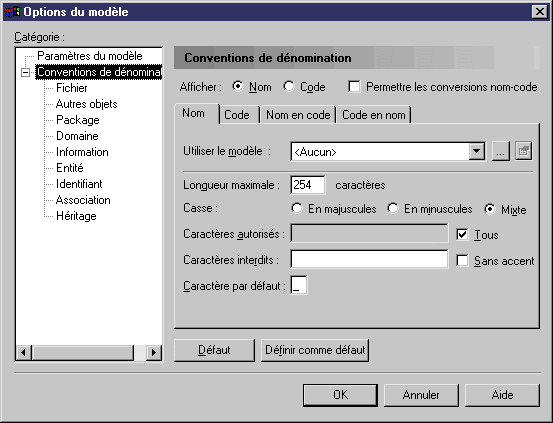Uncheck the Tous checkbox
This screenshot has height=423, width=553.
[x=462, y=235]
